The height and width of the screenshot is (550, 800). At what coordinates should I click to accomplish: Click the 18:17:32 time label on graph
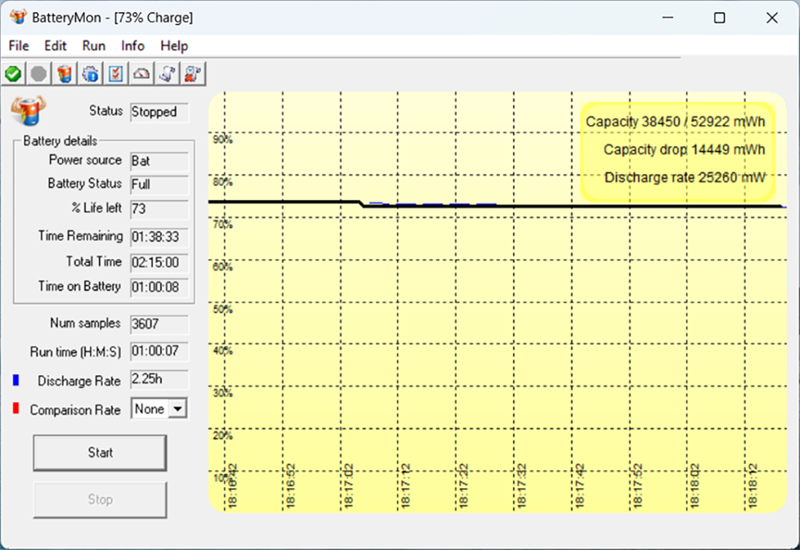(521, 486)
